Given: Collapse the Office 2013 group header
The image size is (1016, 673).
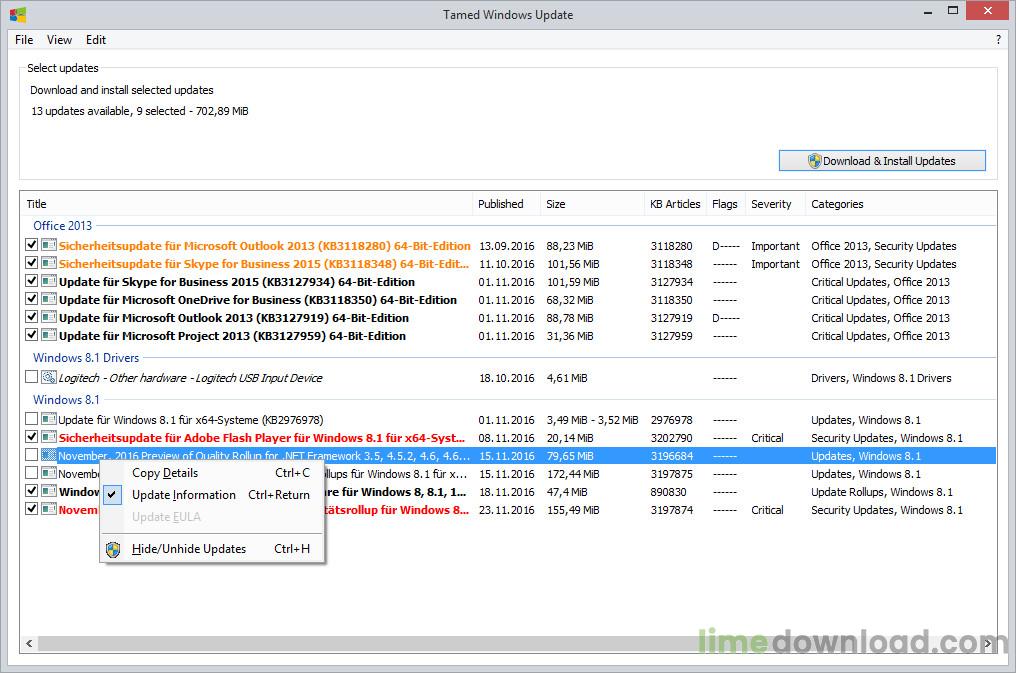Looking at the screenshot, I should click(x=63, y=225).
